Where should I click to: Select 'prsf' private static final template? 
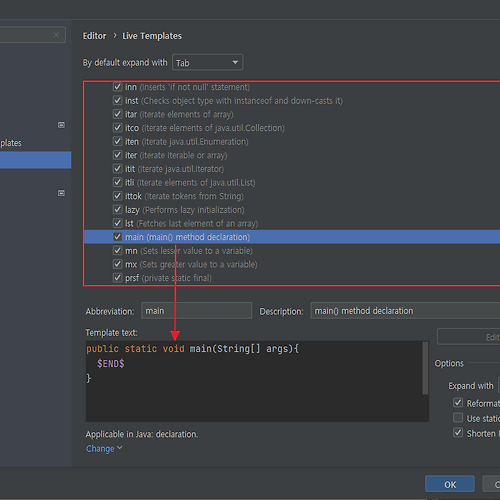[168, 278]
